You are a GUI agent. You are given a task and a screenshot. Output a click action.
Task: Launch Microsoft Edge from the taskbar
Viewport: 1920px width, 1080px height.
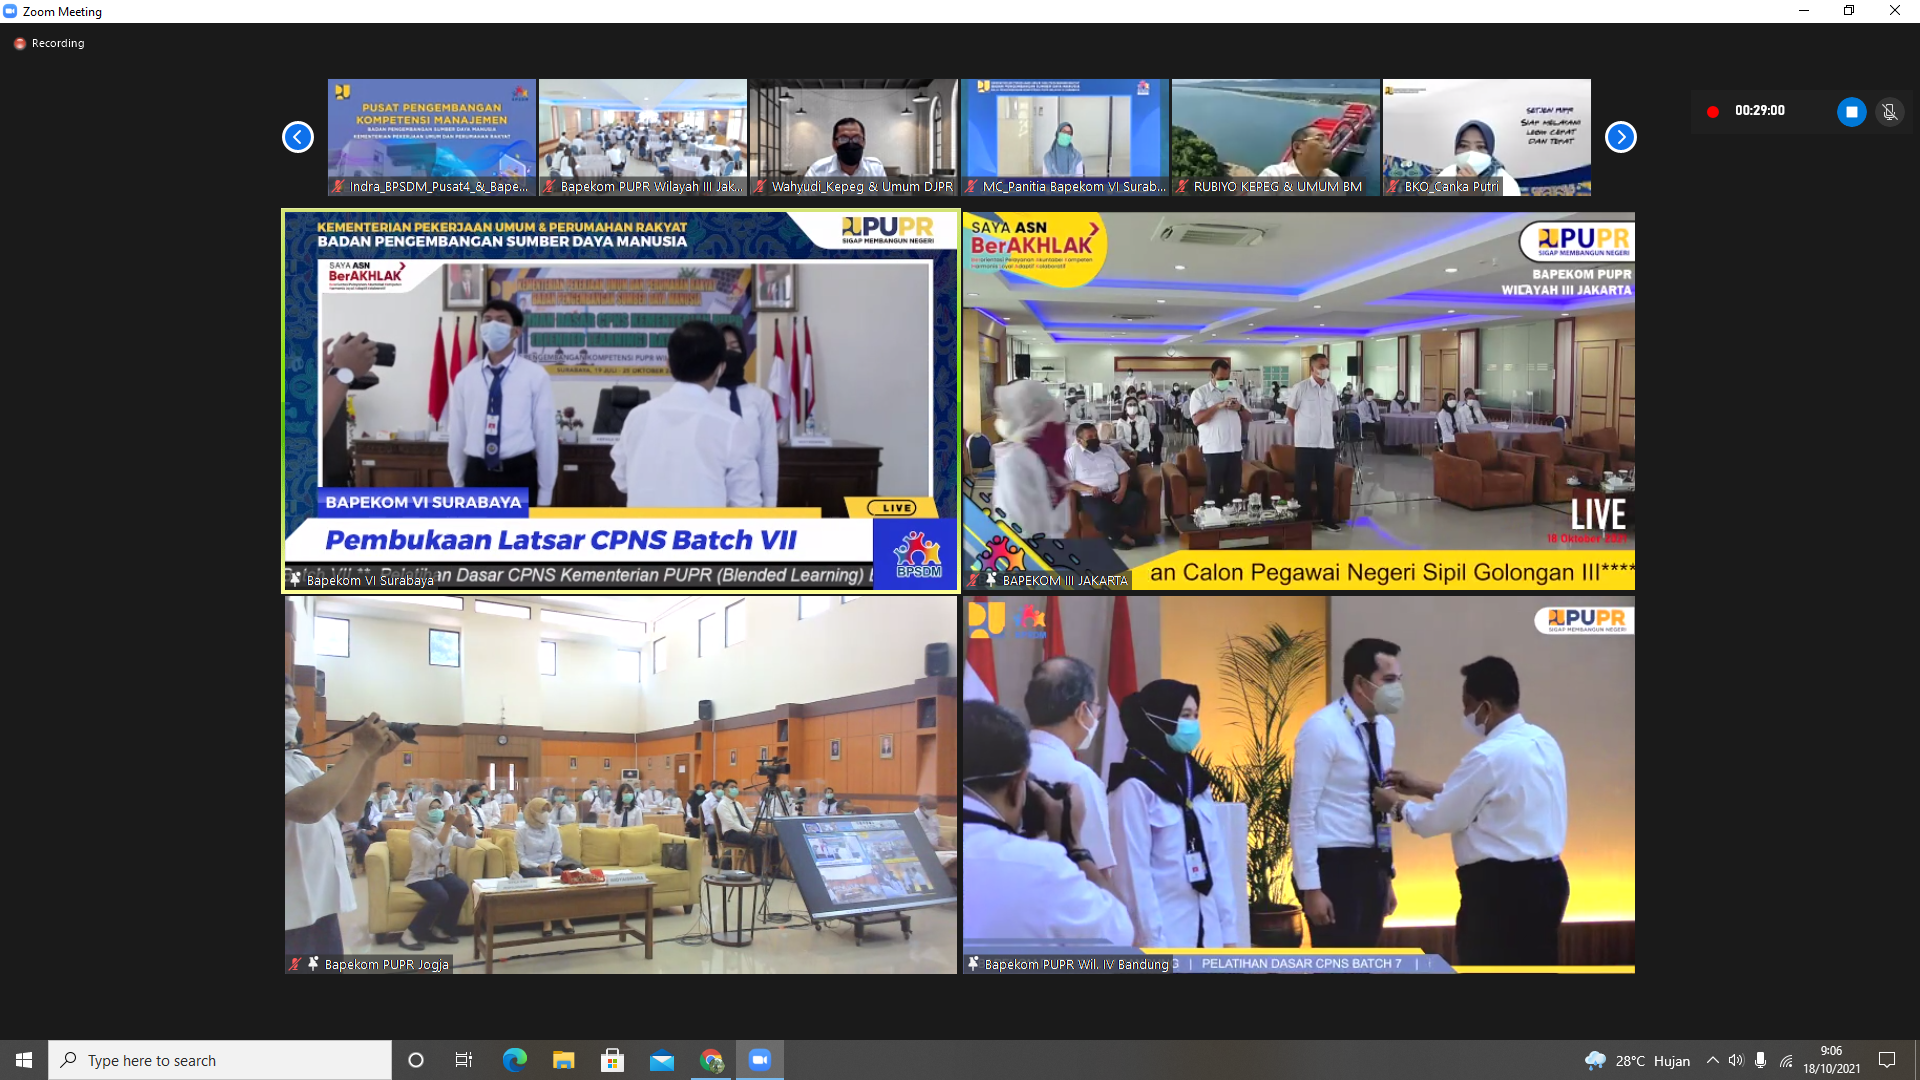pos(514,1060)
